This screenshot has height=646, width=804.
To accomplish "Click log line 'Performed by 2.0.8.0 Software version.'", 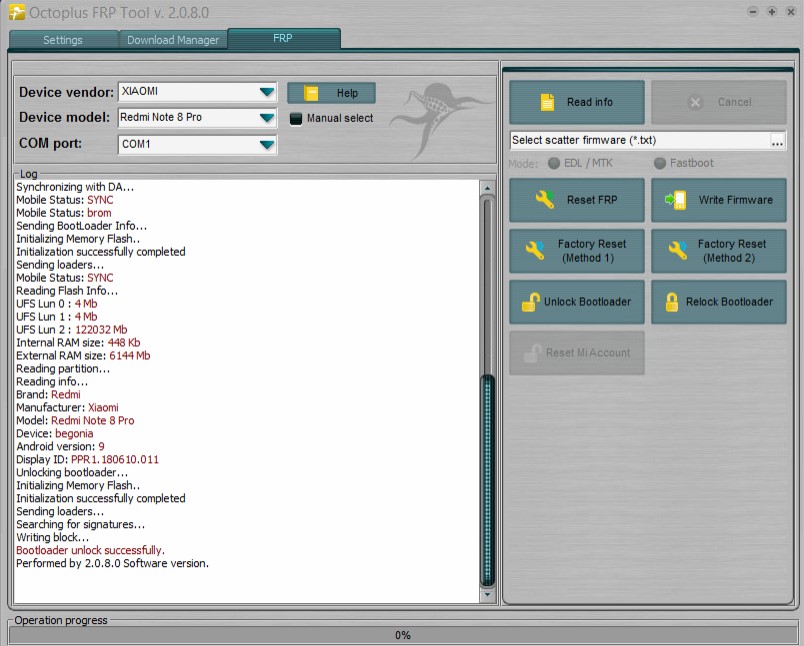I will pyautogui.click(x=112, y=563).
